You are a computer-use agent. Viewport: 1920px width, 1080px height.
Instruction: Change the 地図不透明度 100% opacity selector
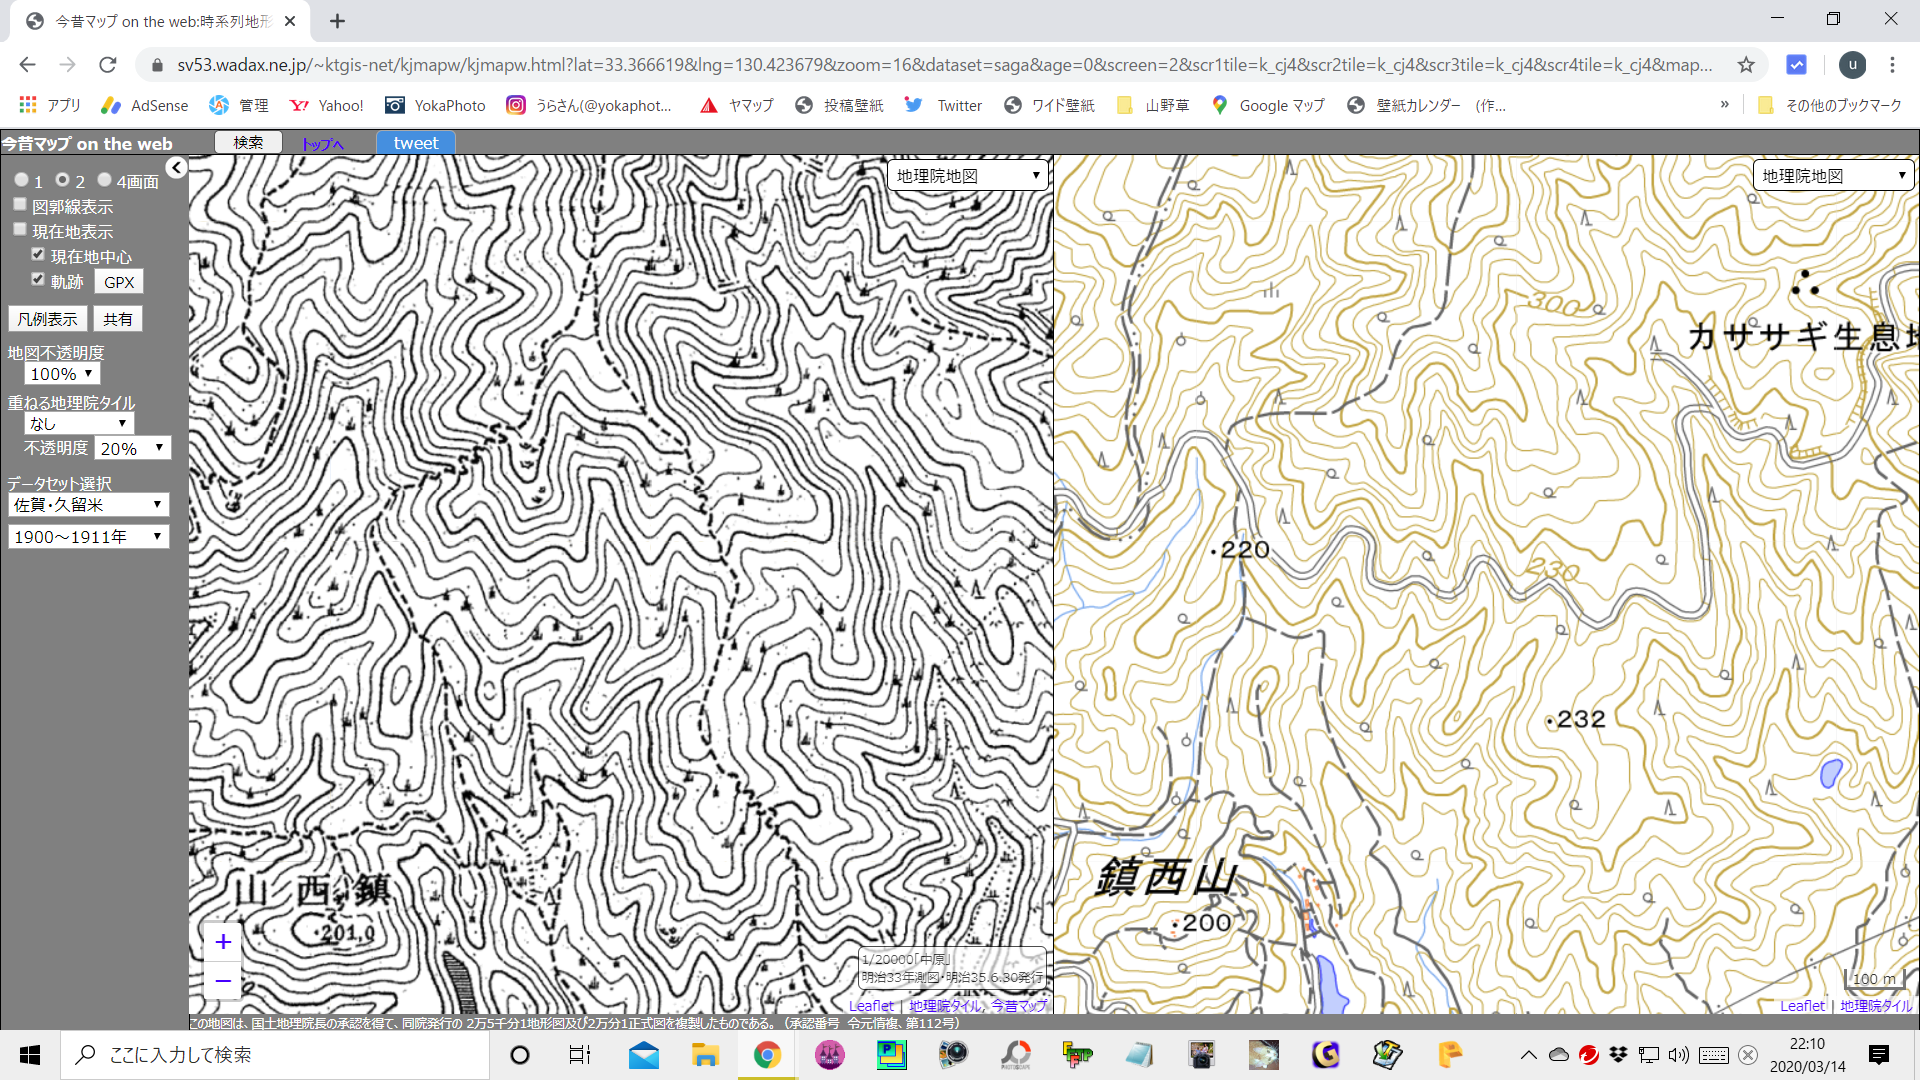62,374
